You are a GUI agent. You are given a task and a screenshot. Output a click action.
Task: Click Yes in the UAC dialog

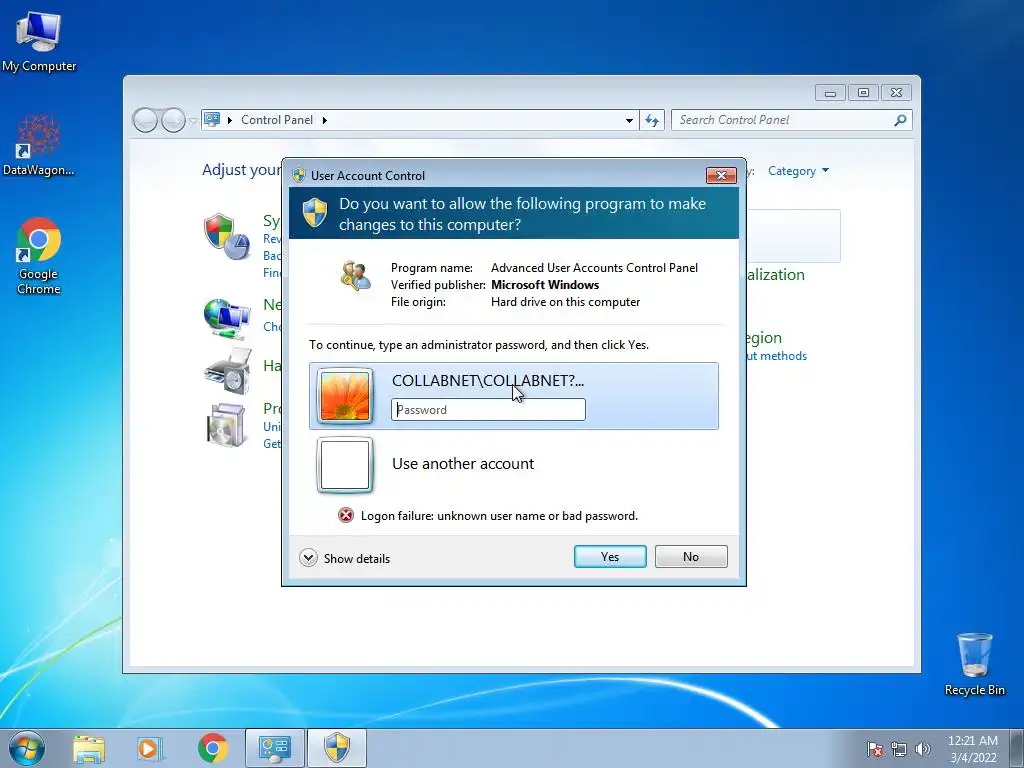click(610, 556)
